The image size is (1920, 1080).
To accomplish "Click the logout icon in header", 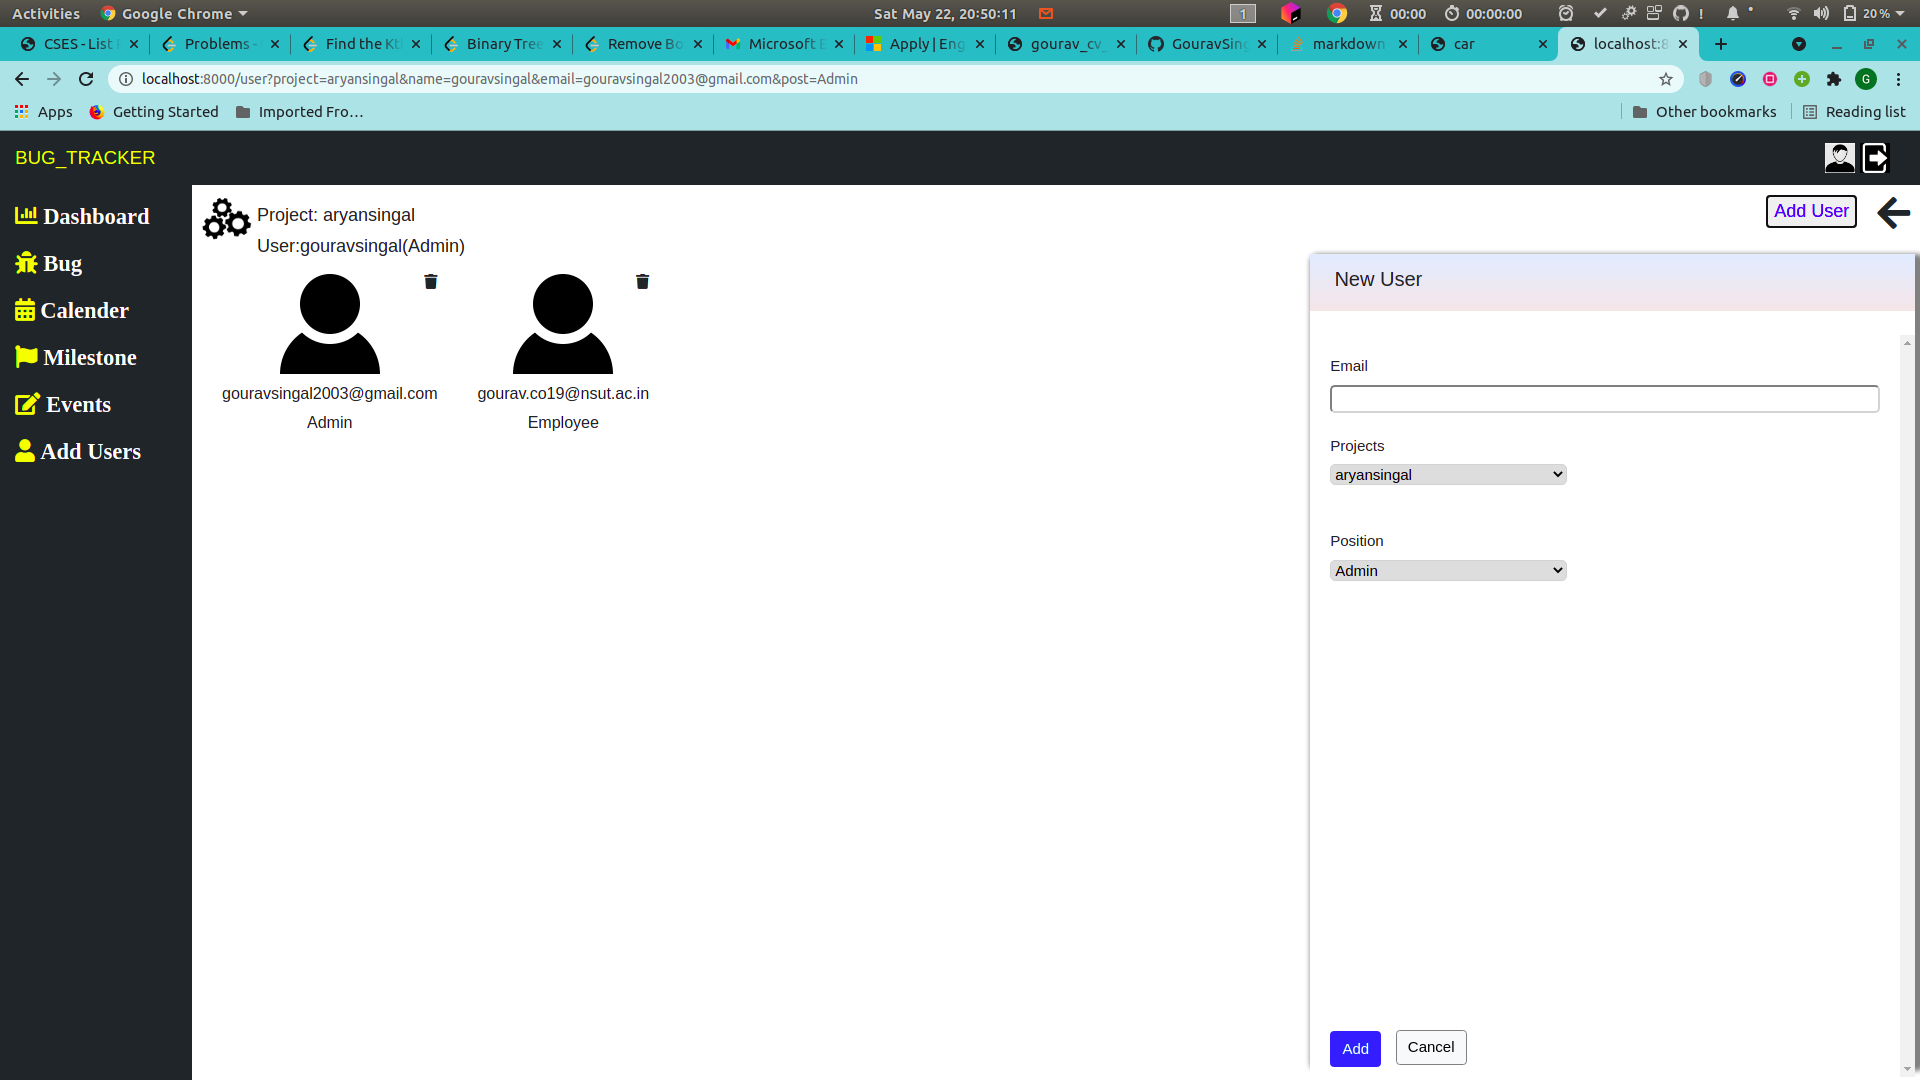I will (x=1875, y=158).
